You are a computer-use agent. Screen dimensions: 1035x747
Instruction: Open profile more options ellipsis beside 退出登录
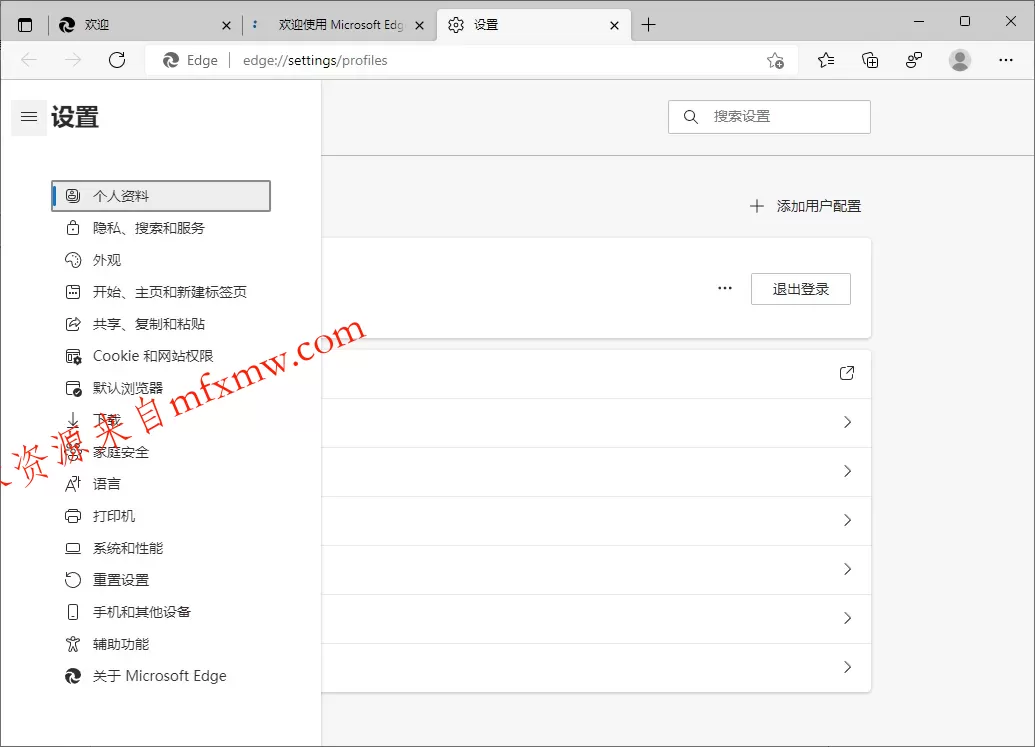tap(725, 288)
